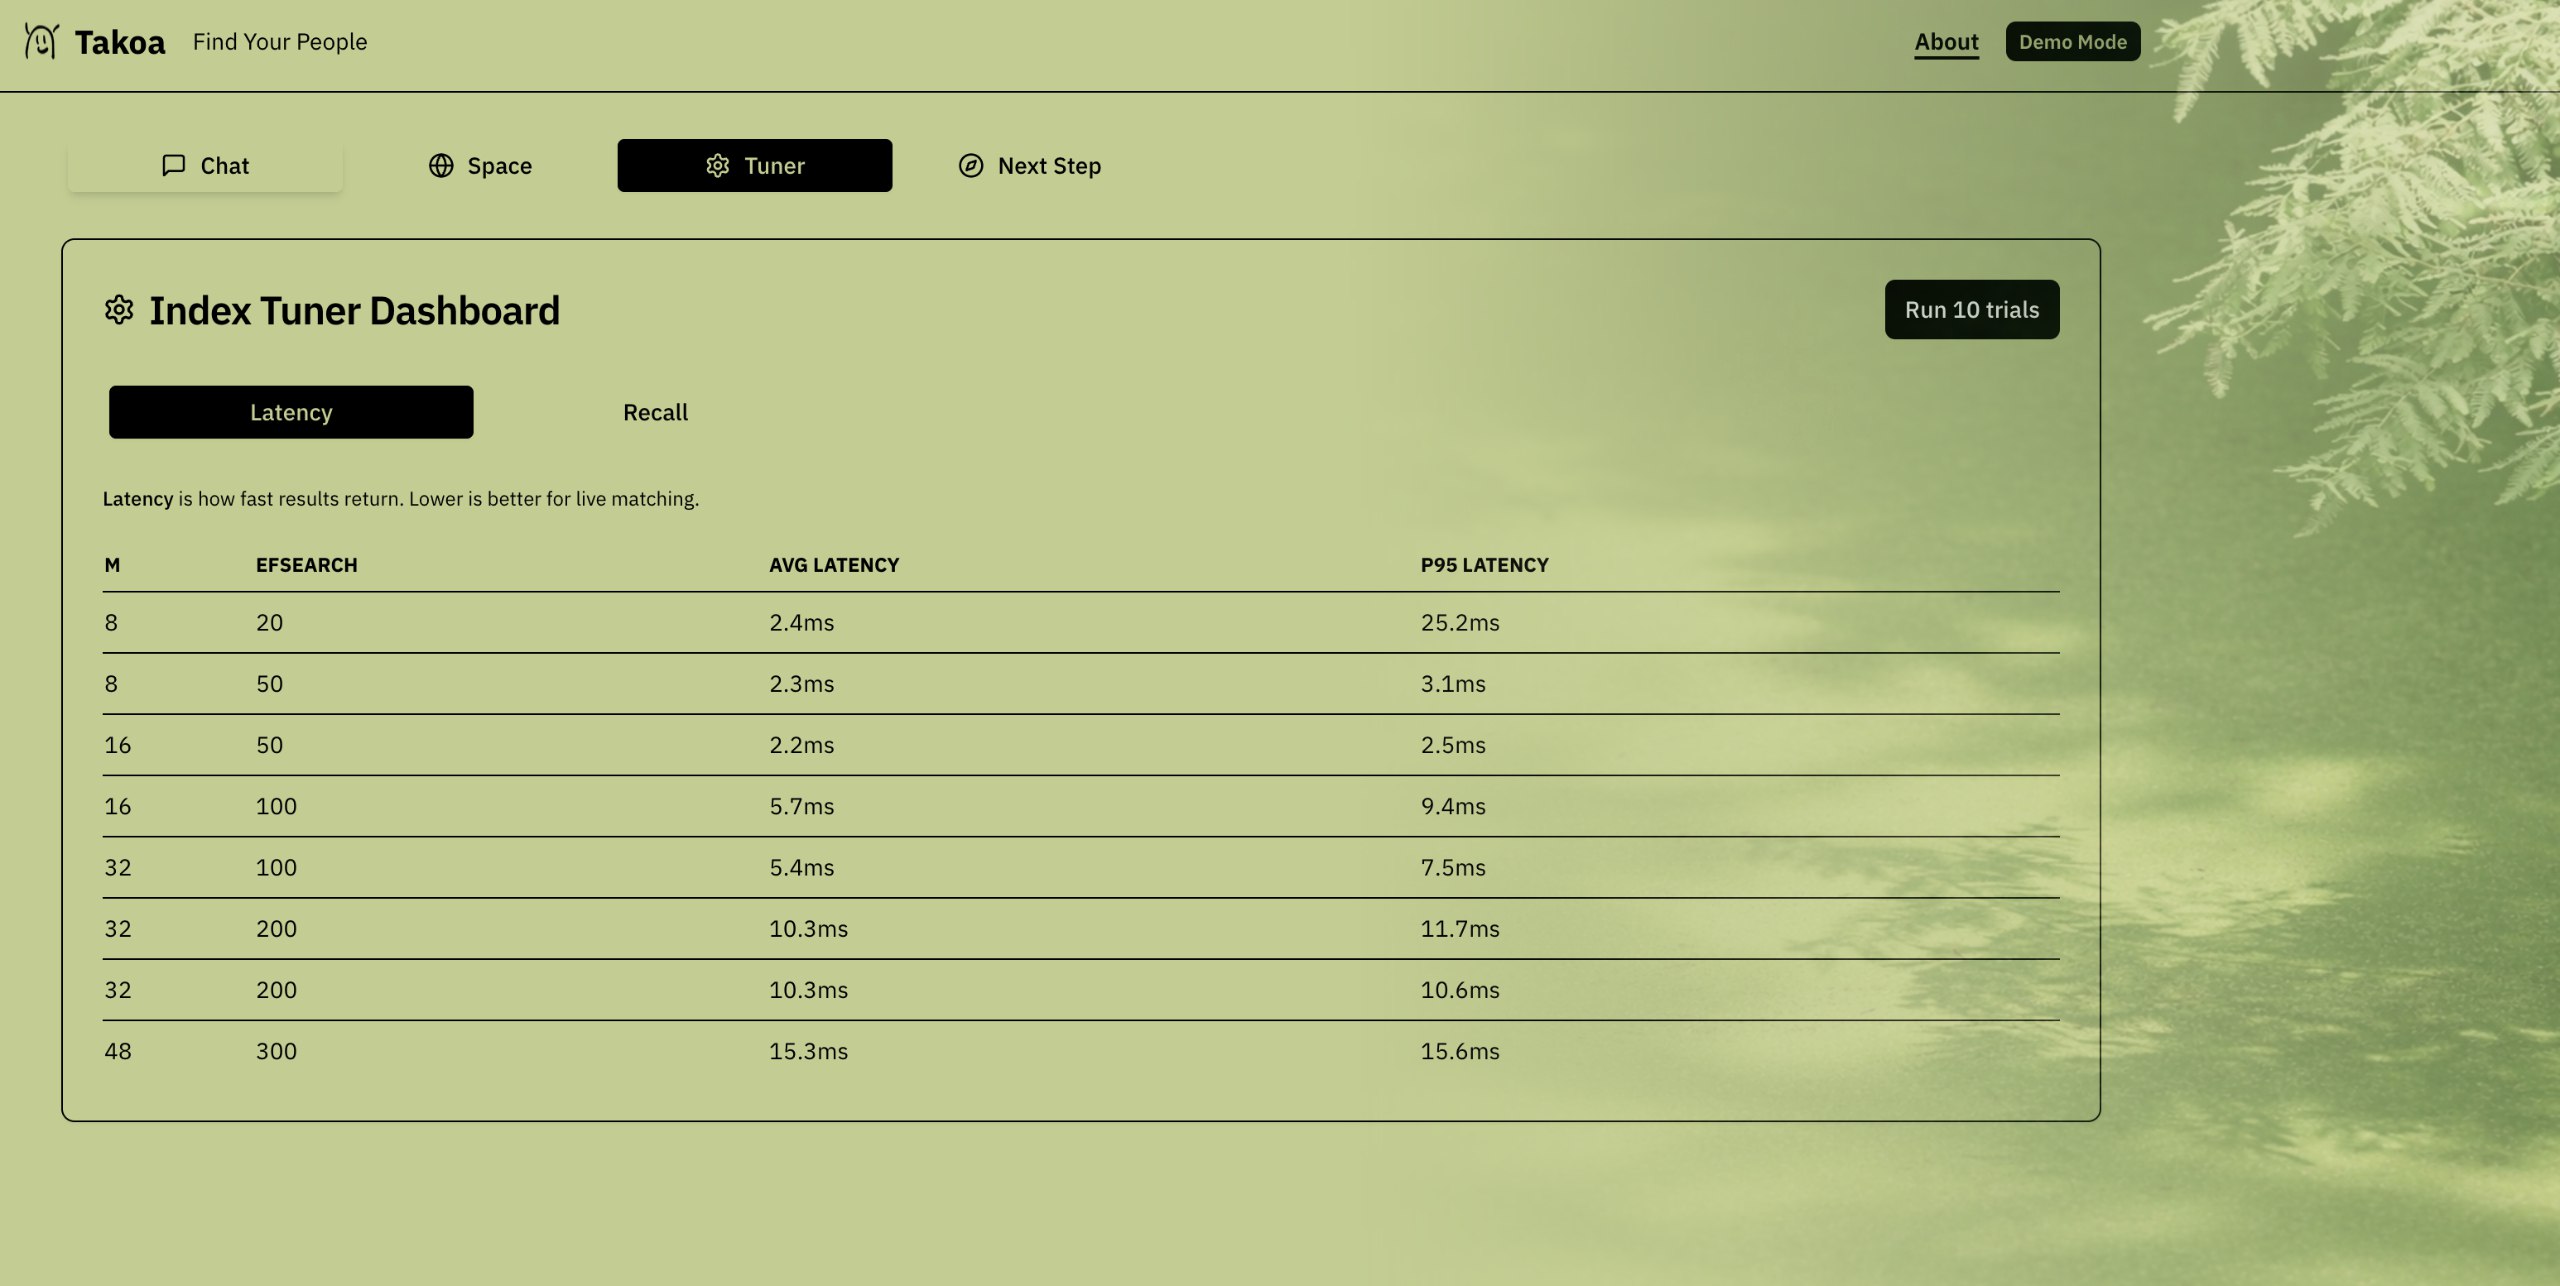
Task: Click the EFSEARCH column header
Action: pyautogui.click(x=306, y=565)
